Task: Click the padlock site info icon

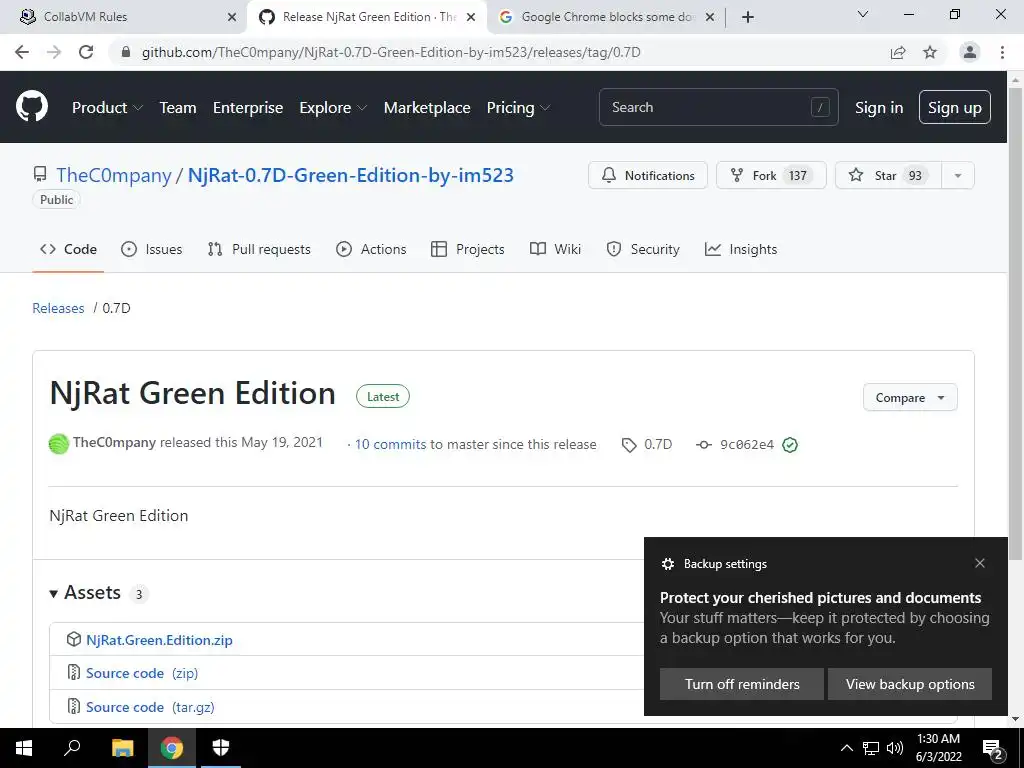Action: point(126,52)
